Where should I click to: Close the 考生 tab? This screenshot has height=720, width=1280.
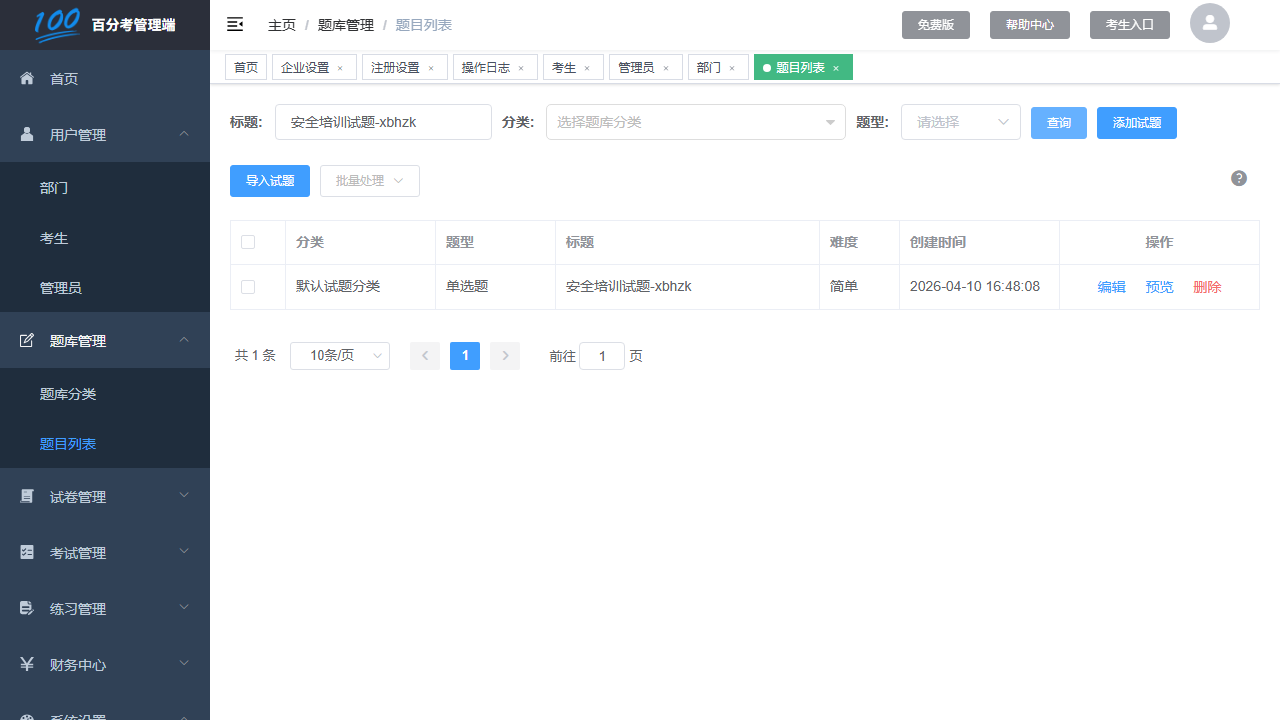click(x=587, y=68)
